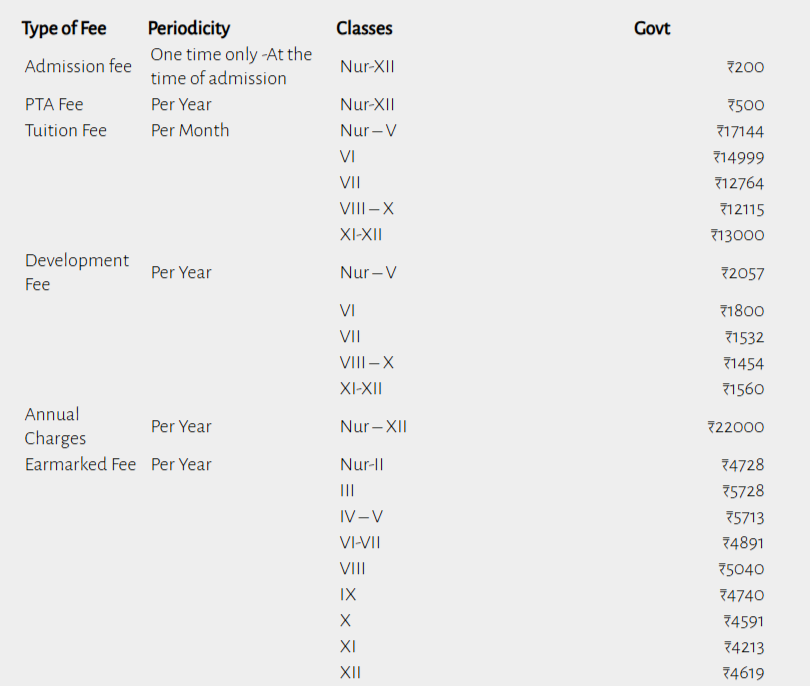Click the ₹200 admission fee value
The image size is (810, 686).
[x=745, y=67]
